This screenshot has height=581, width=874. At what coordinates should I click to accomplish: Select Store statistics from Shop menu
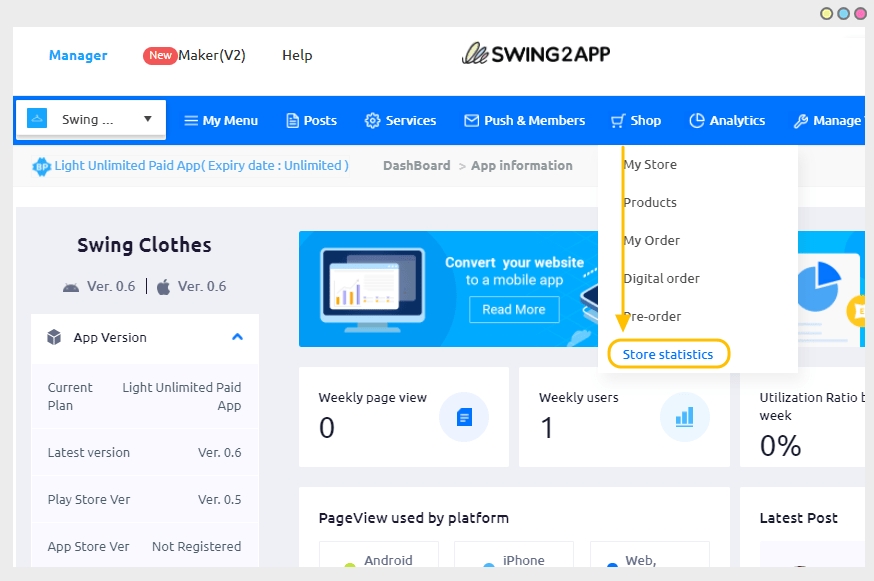668,354
